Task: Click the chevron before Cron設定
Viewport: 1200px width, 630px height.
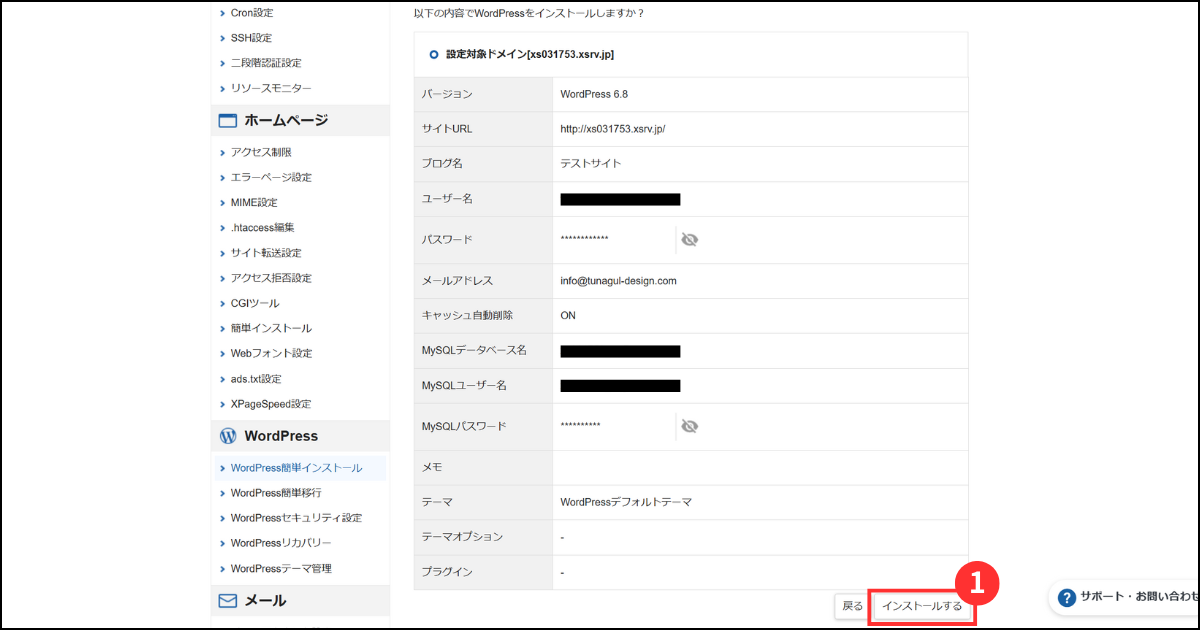Action: [x=222, y=13]
